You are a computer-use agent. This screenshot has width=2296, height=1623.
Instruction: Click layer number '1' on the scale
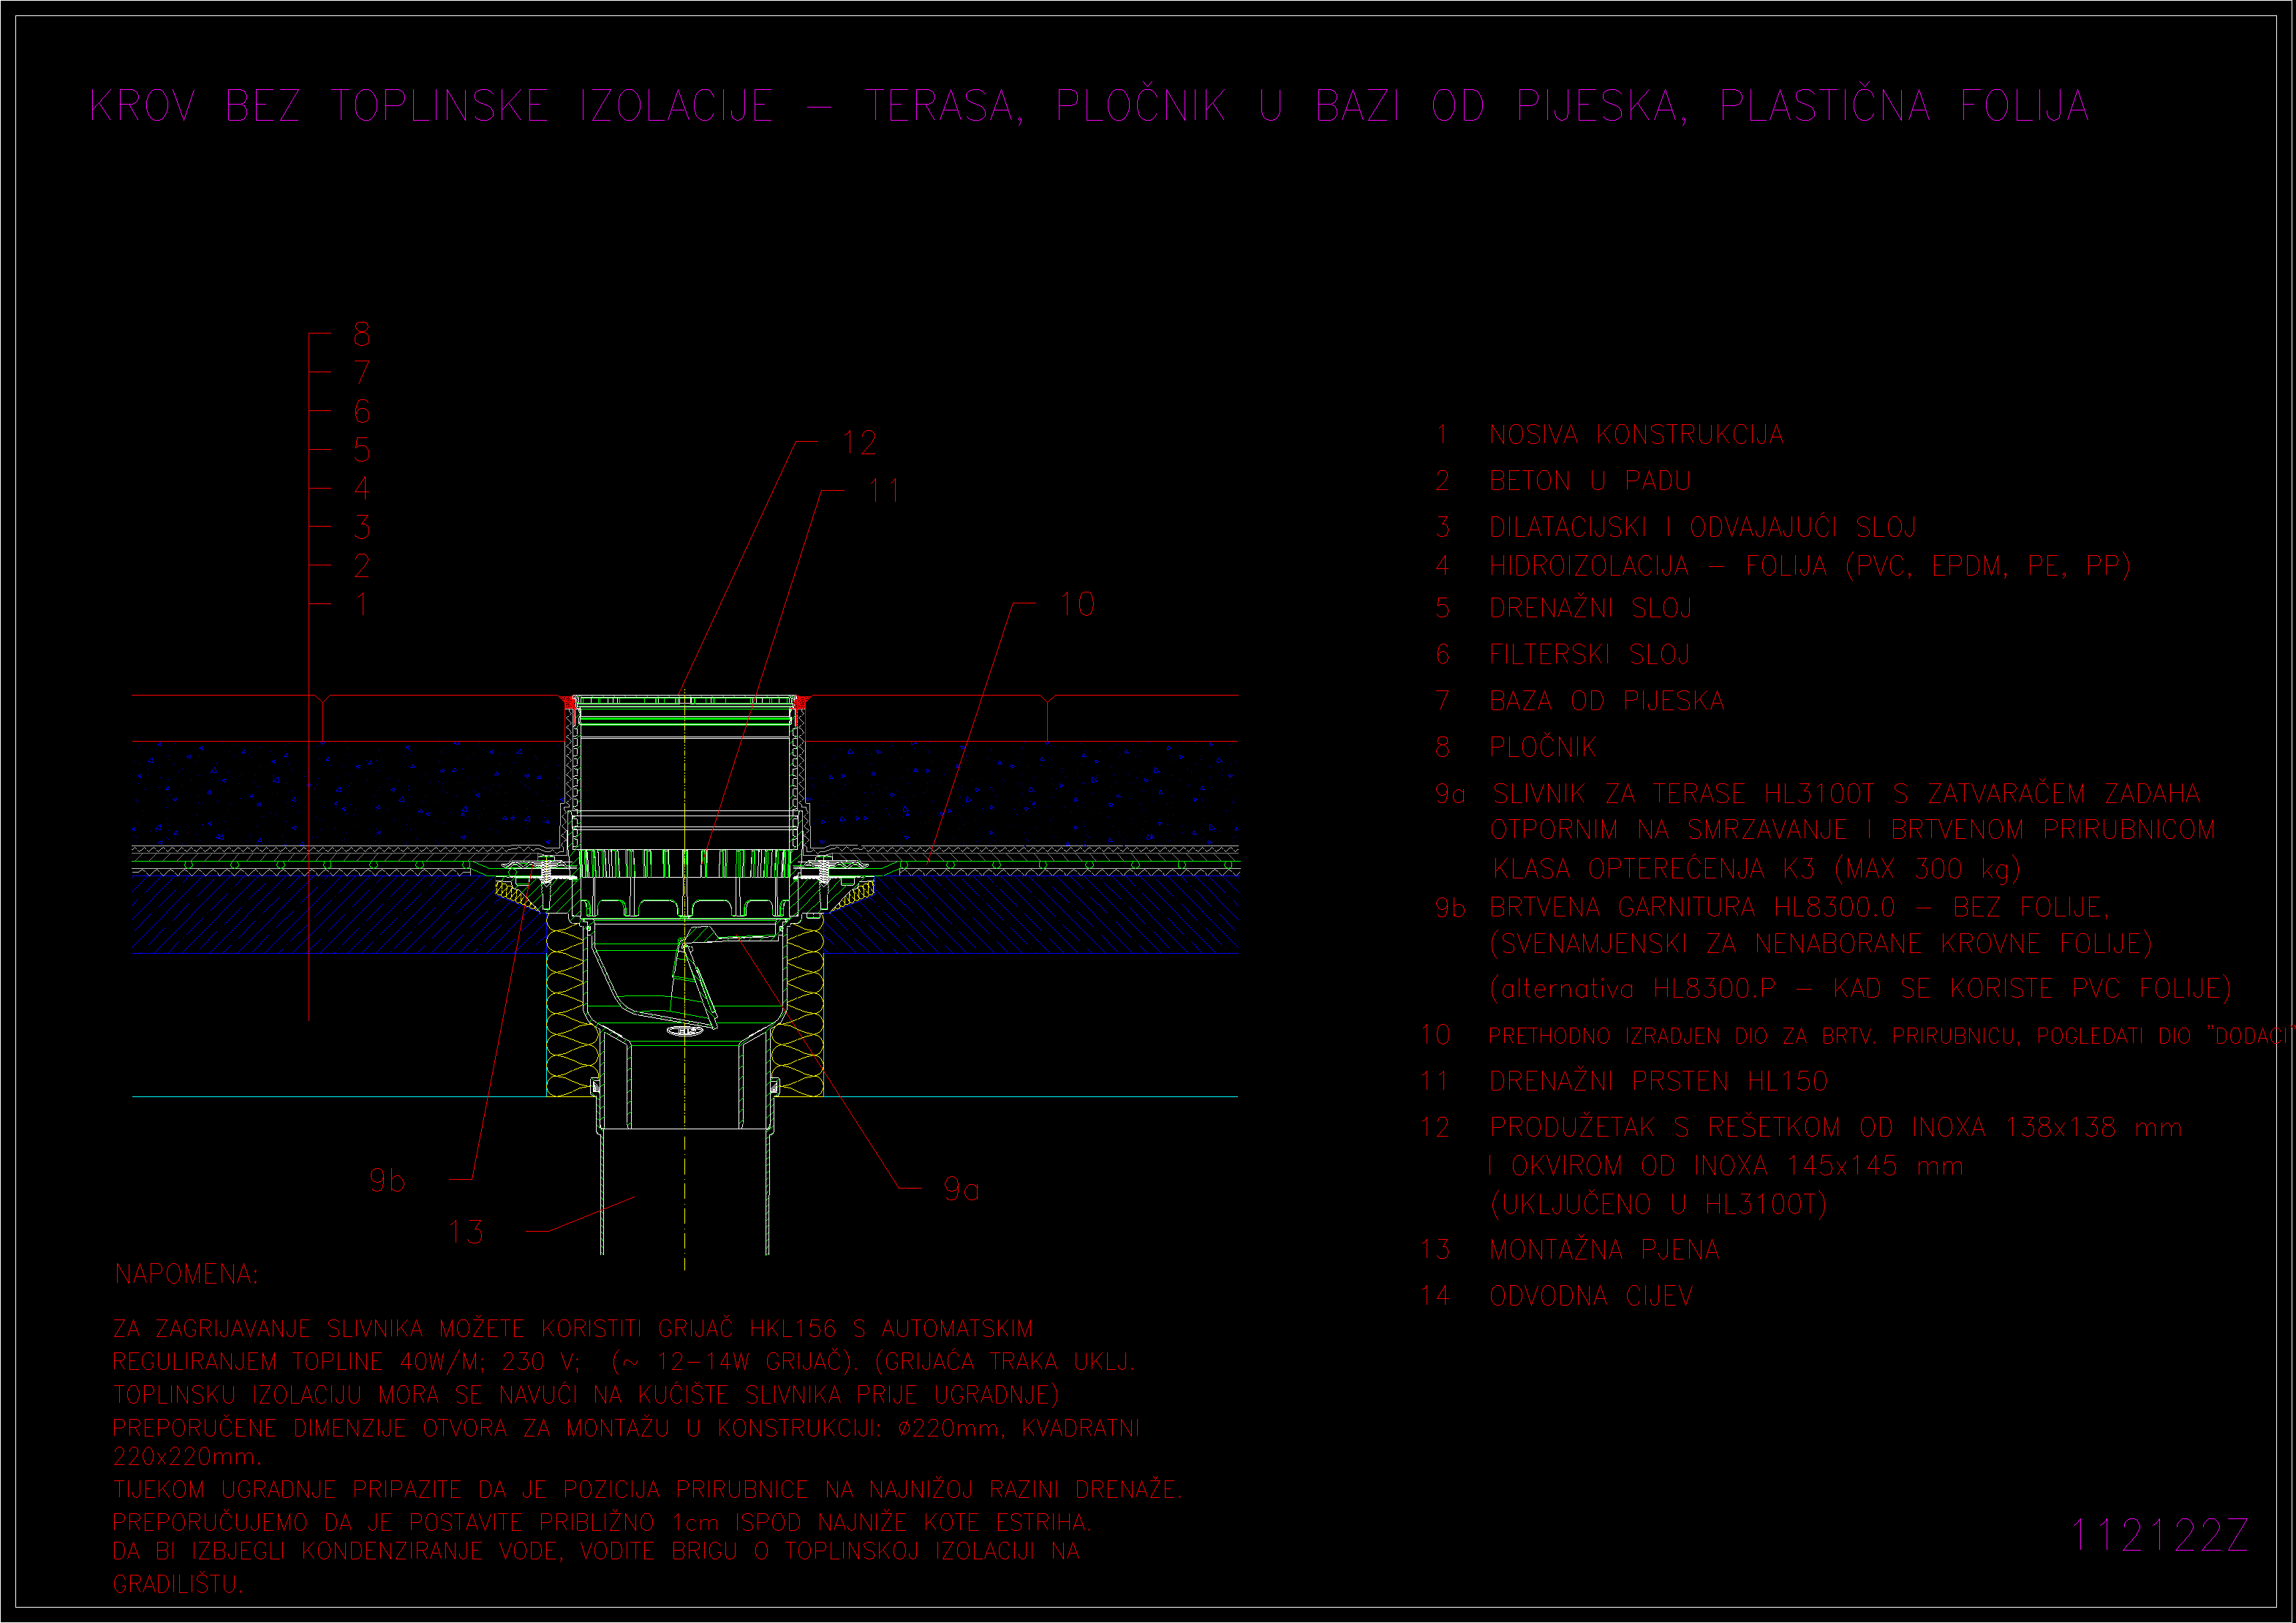[362, 604]
